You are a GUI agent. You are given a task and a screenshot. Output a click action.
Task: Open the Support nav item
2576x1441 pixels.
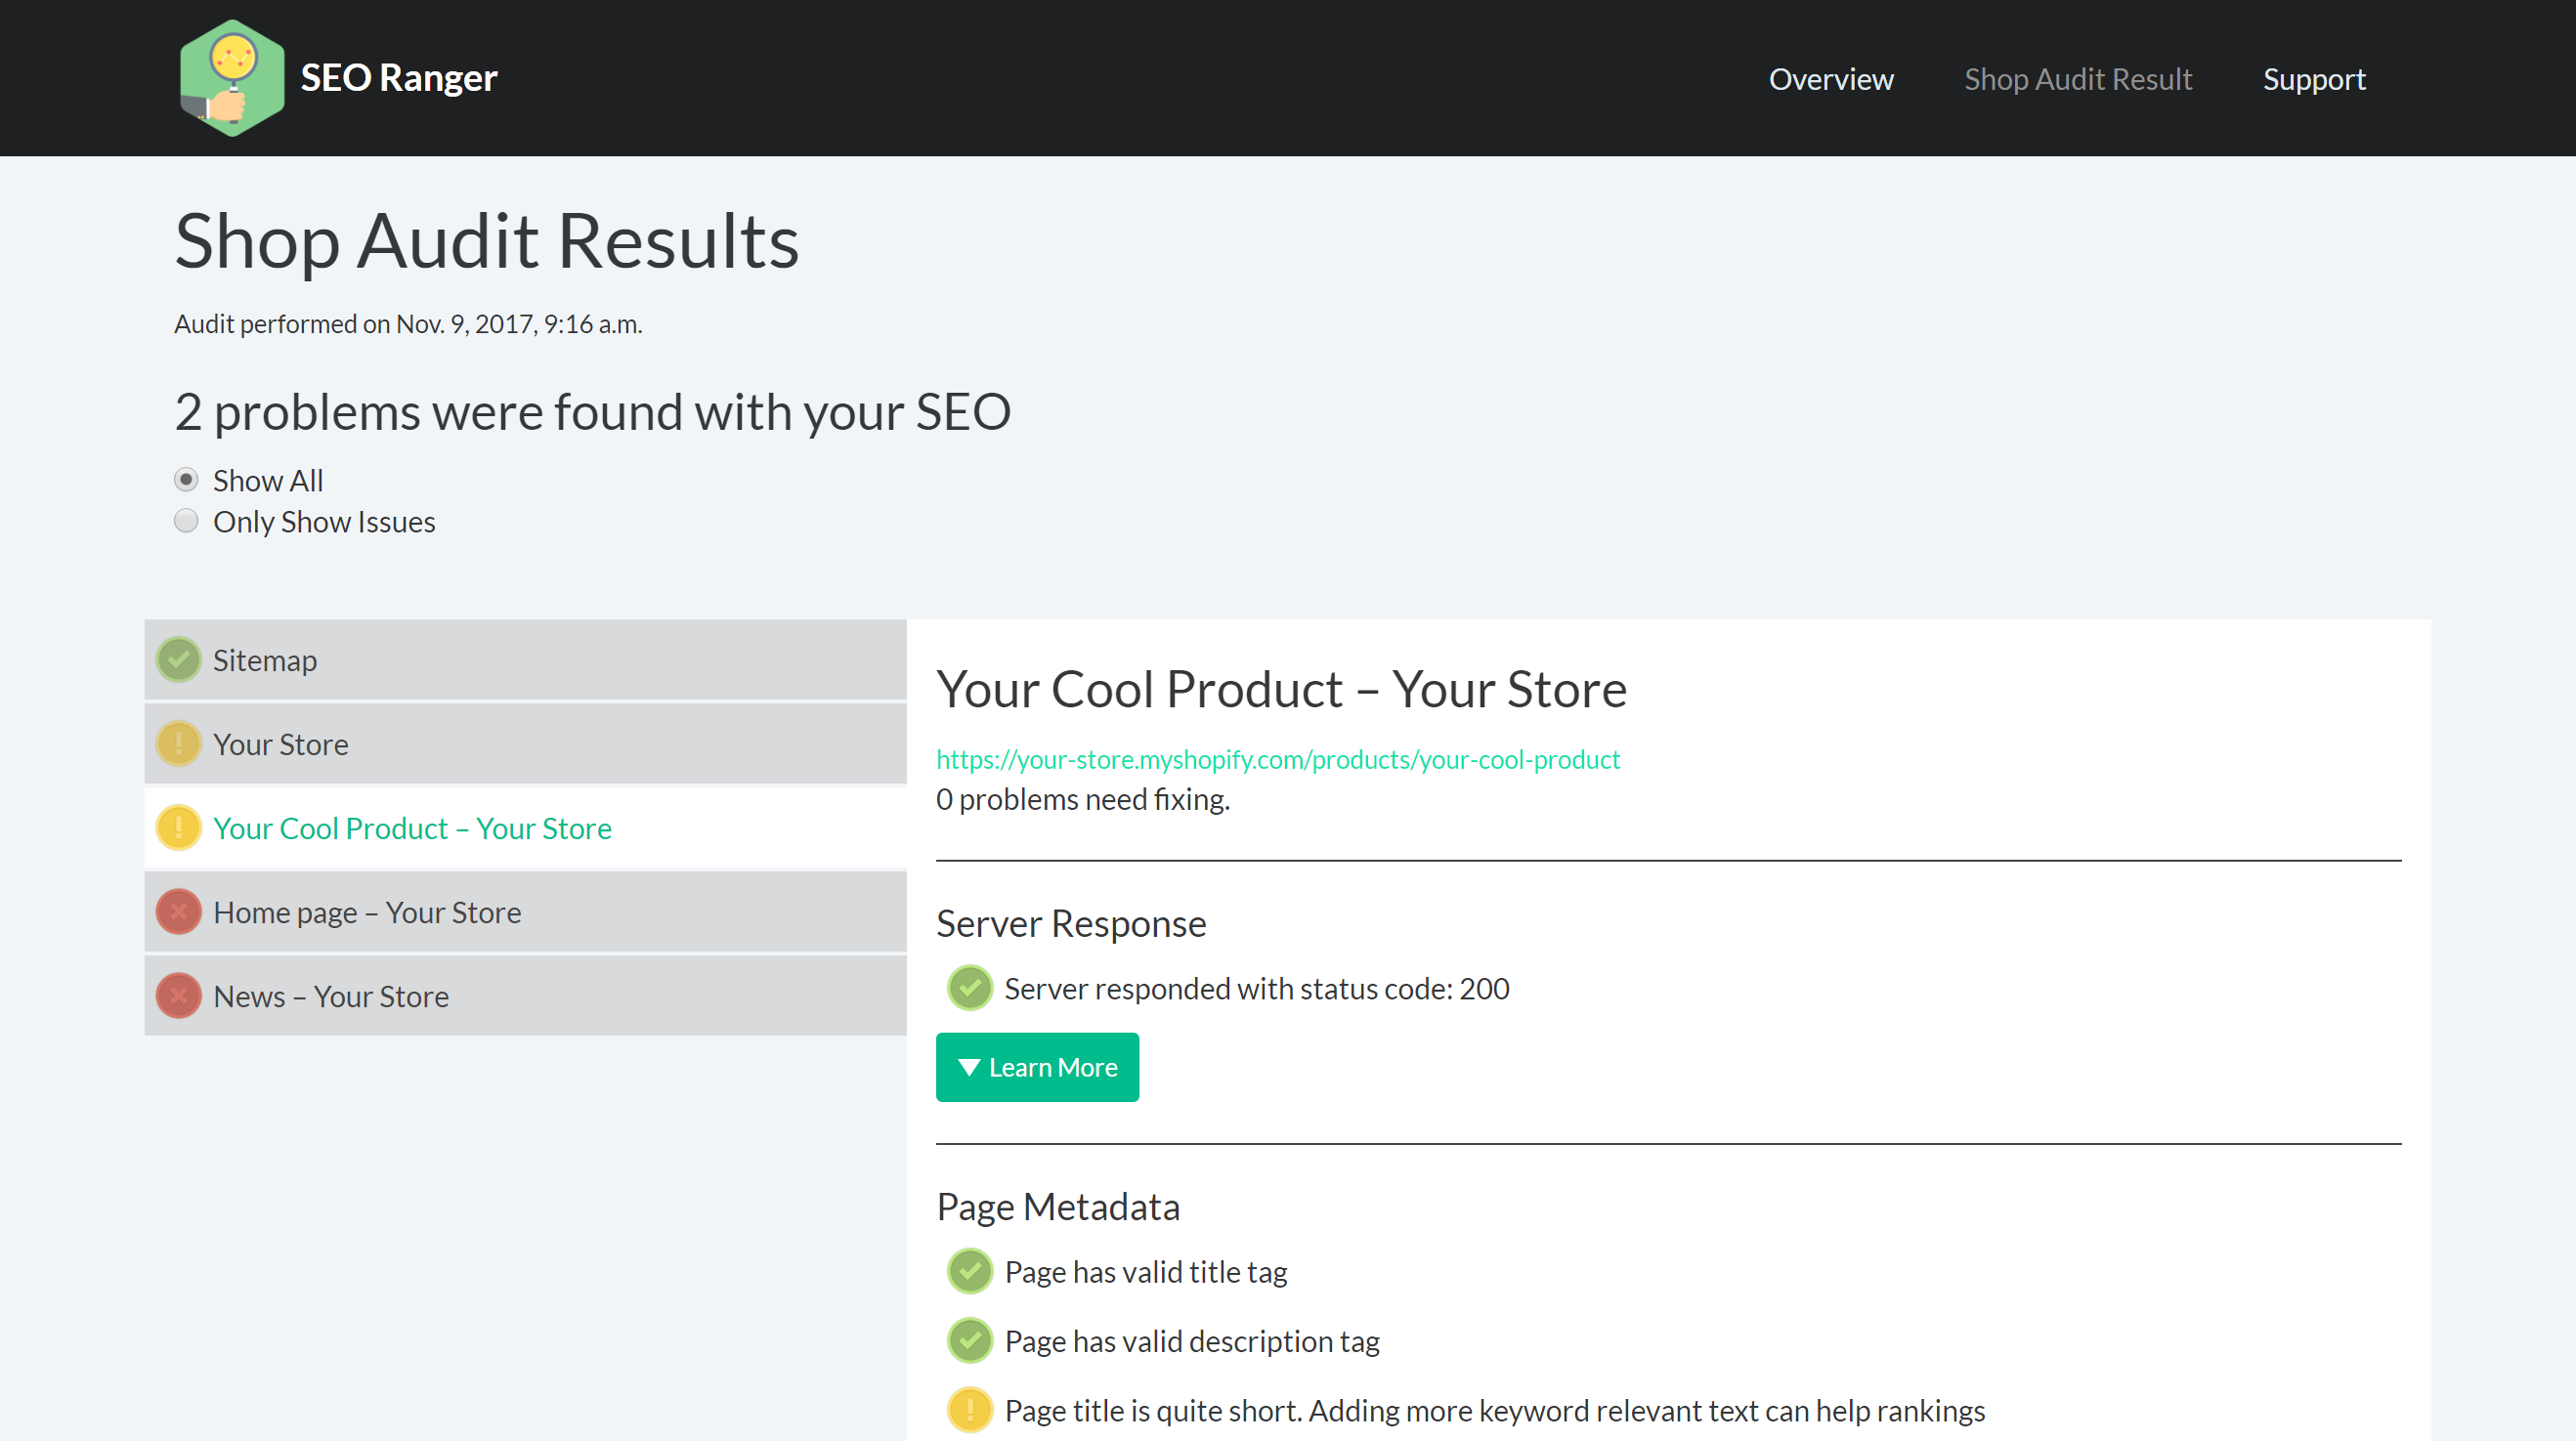coord(2313,79)
